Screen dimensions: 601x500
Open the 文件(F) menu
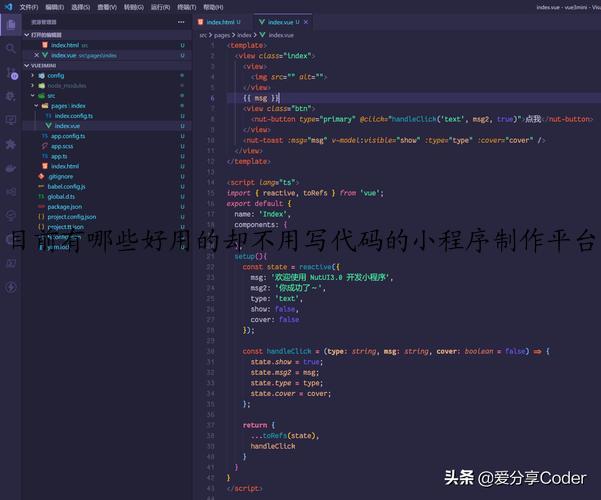tap(29, 7)
